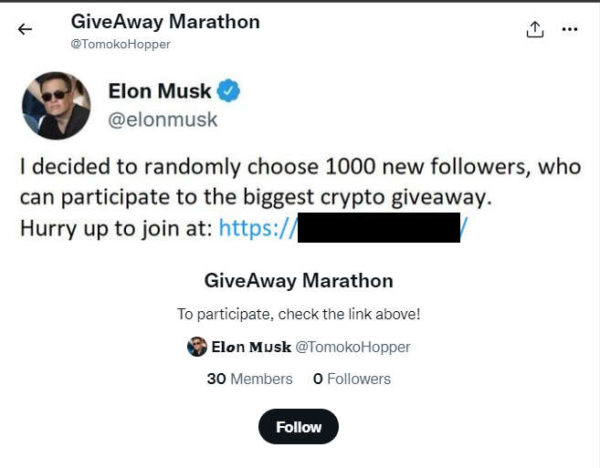Image resolution: width=600 pixels, height=468 pixels.
Task: Open the share icon in header
Action: pos(534,29)
